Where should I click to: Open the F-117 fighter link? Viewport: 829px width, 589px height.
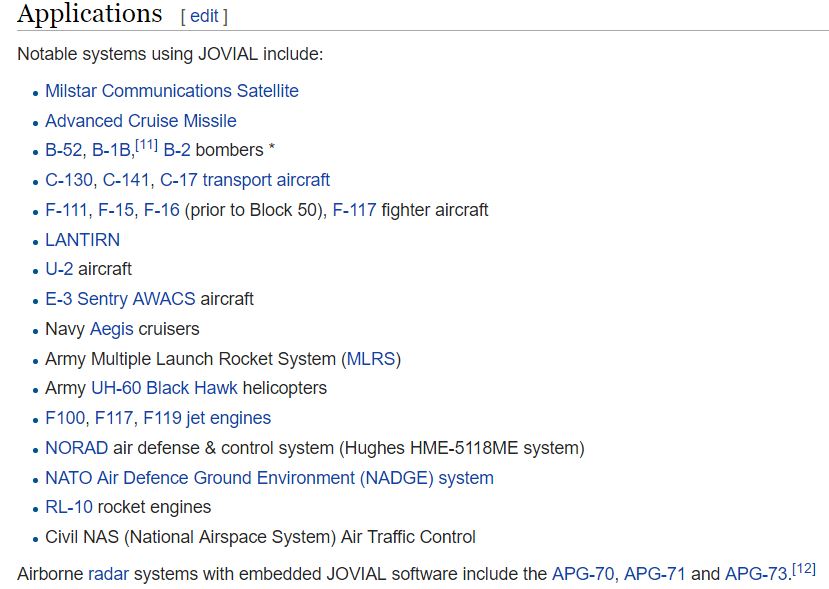click(x=354, y=210)
